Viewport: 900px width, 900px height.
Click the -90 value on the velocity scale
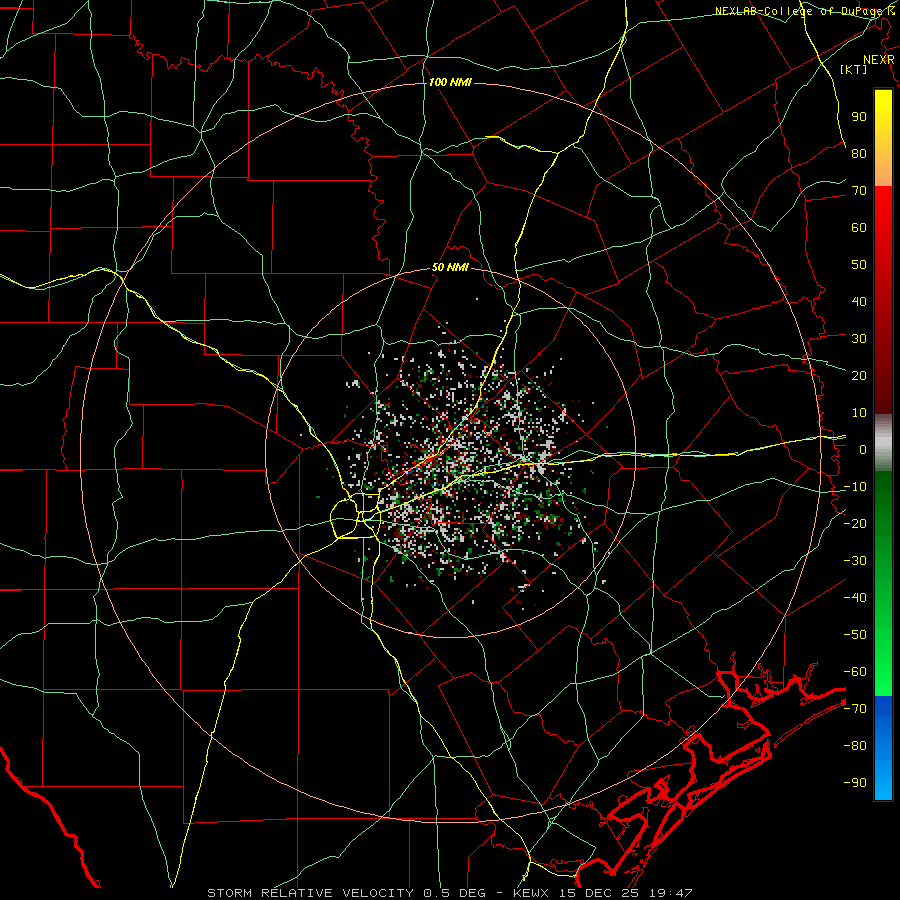pyautogui.click(x=855, y=783)
